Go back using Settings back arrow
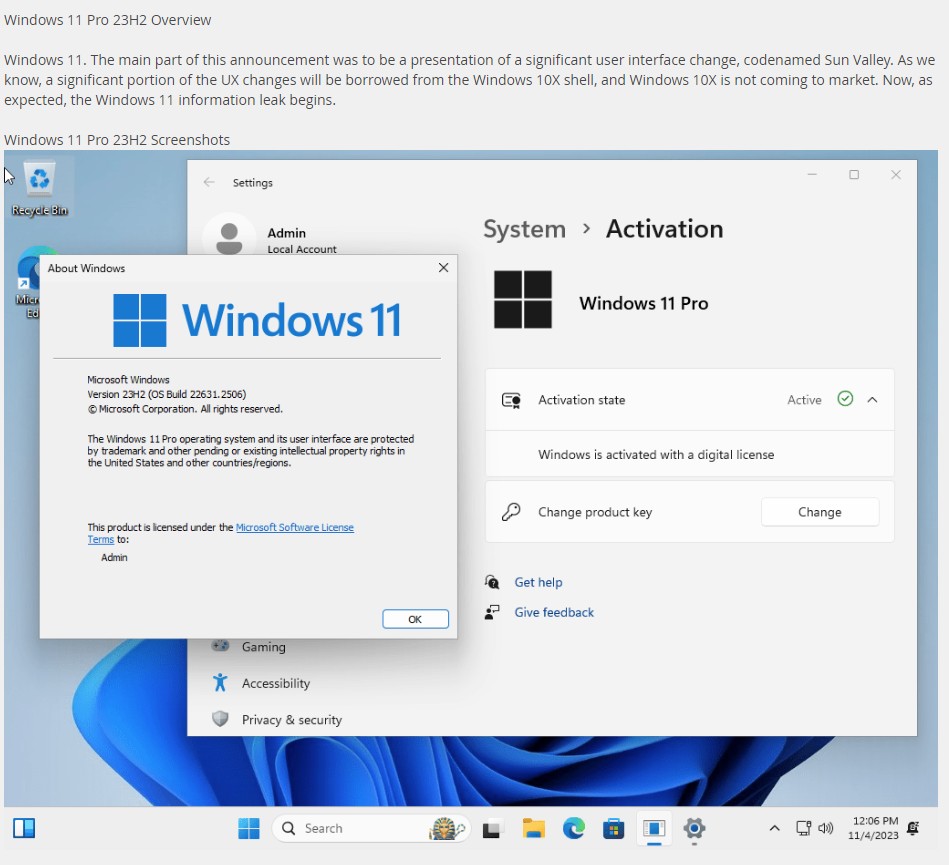The image size is (949, 865). [x=209, y=182]
